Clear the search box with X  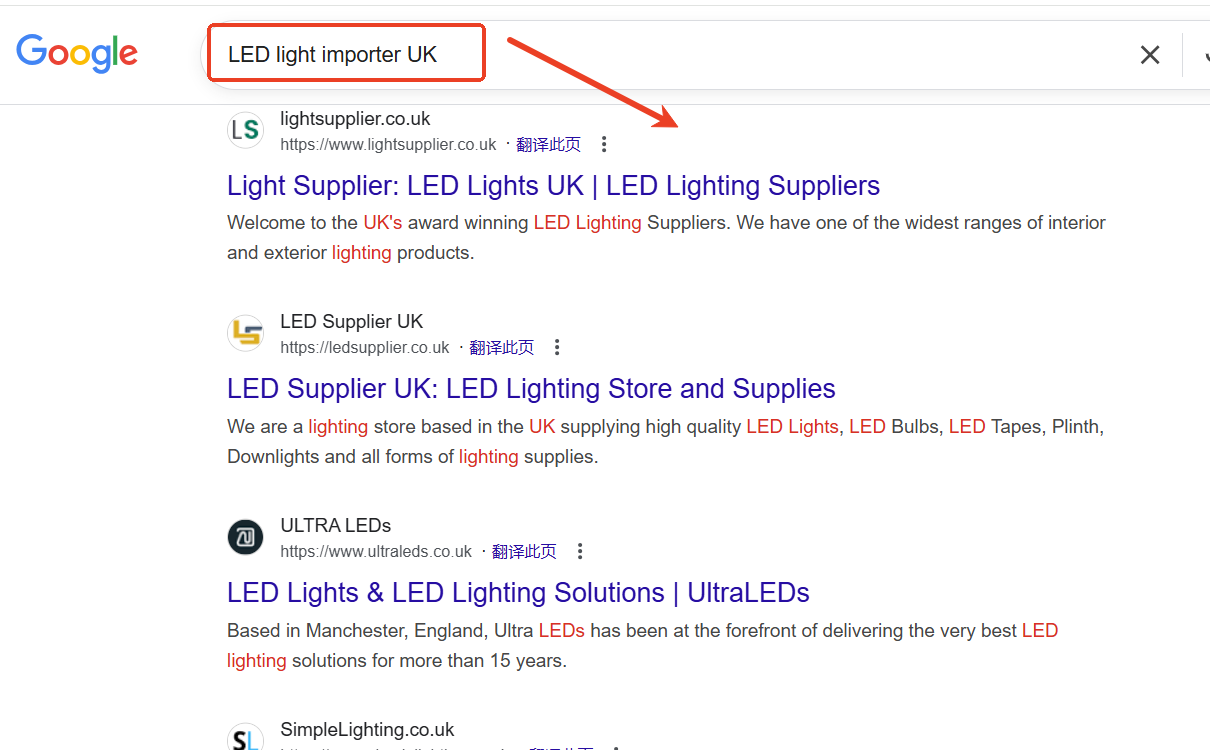[1150, 55]
